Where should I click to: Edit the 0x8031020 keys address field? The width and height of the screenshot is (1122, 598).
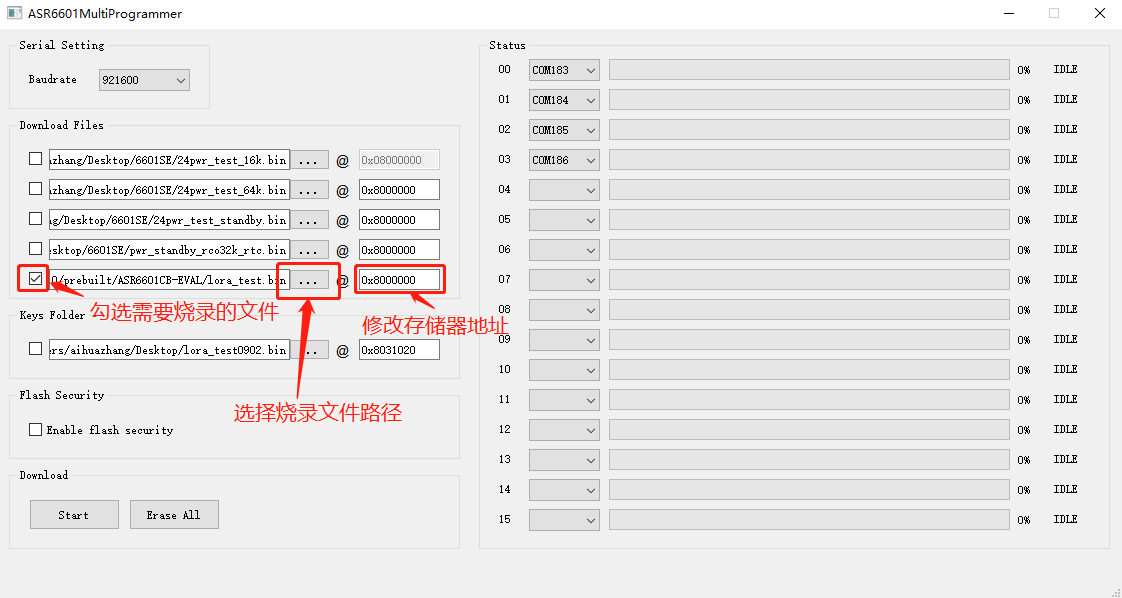click(x=399, y=350)
